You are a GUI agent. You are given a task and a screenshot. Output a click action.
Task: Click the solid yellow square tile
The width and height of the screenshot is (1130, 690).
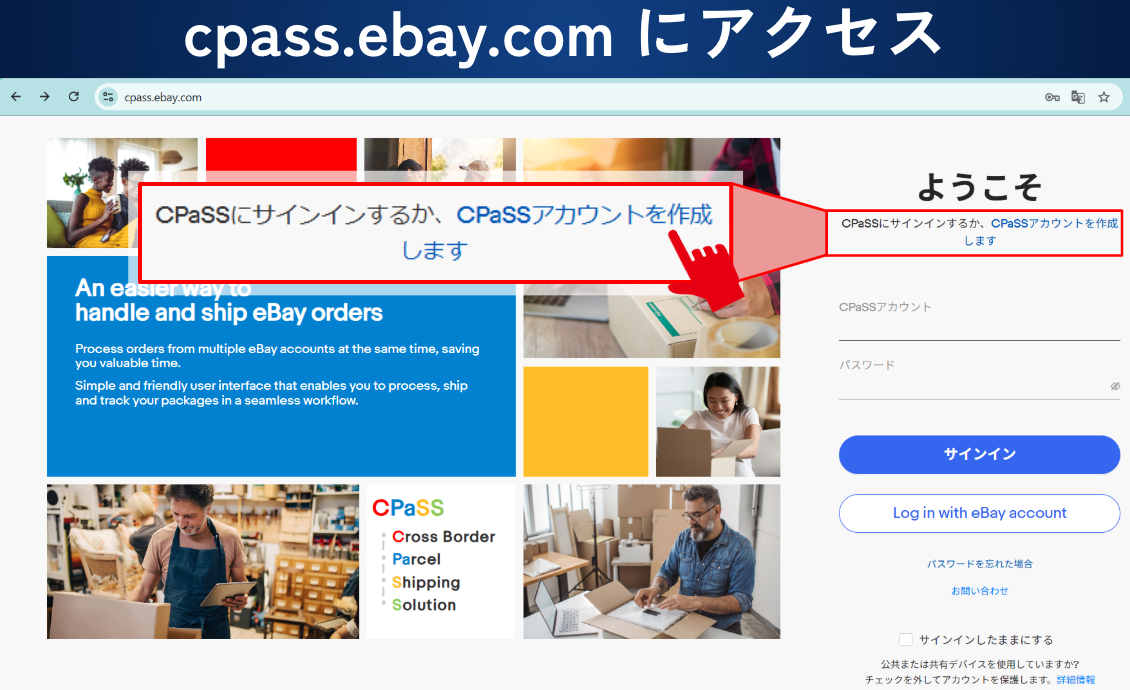coord(585,422)
